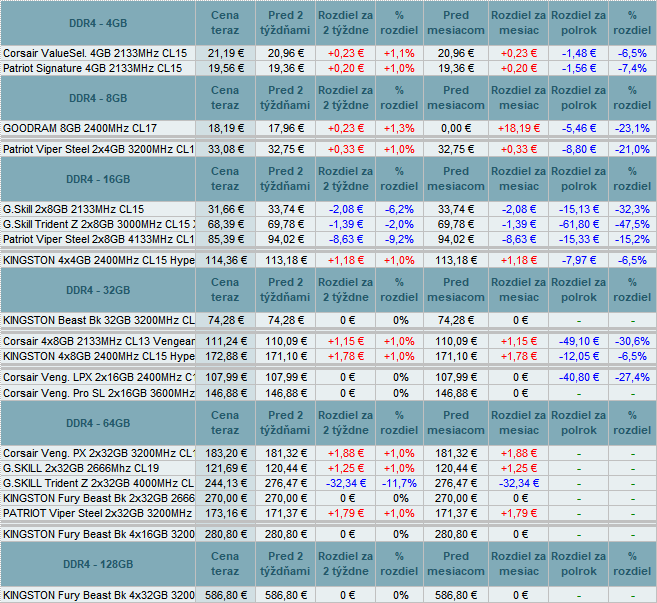This screenshot has height=603, width=657.
Task: Click the 173,16 € current price cell
Action: pyautogui.click(x=225, y=513)
